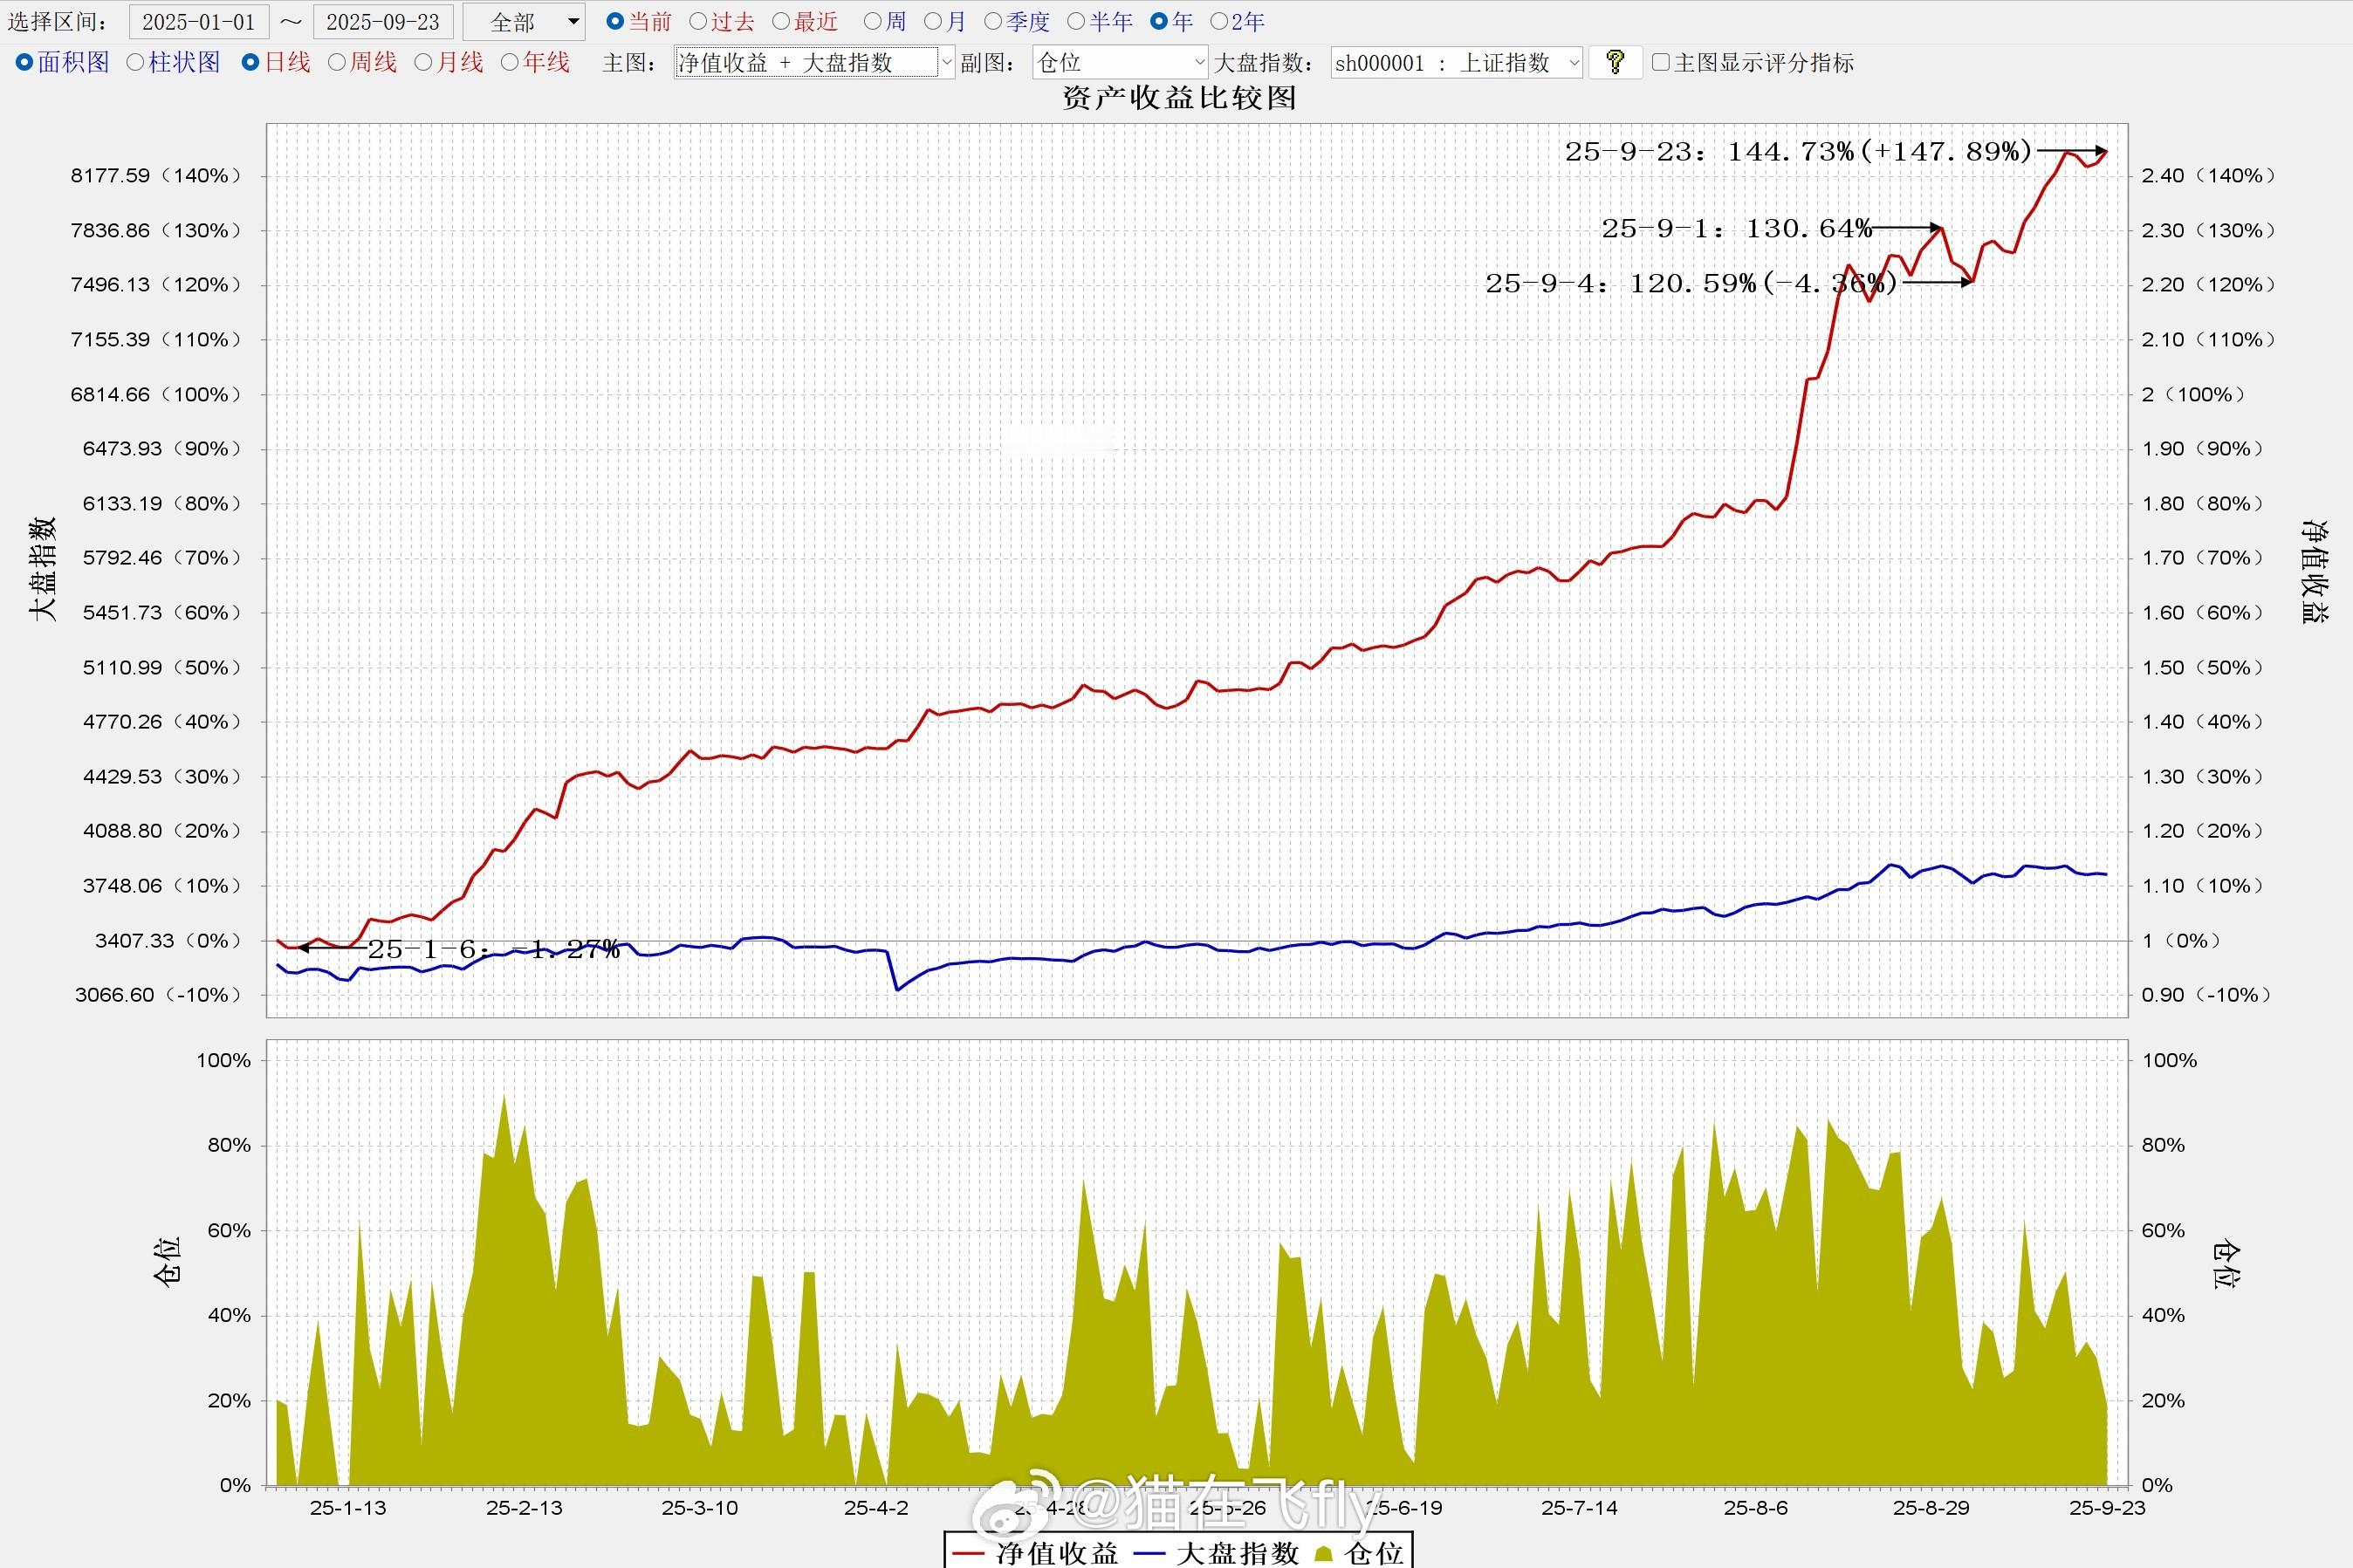This screenshot has height=1568, width=2353.
Task: Click annotation 25-1-6: -1.27%
Action: click(x=494, y=950)
